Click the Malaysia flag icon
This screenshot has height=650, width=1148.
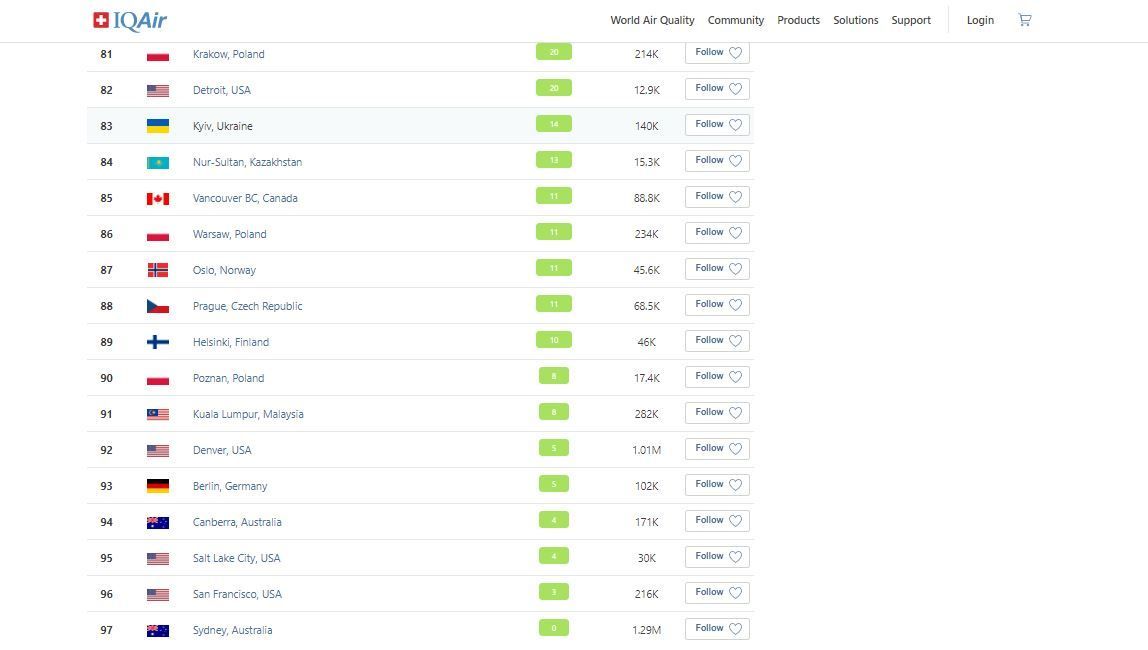[x=158, y=414]
